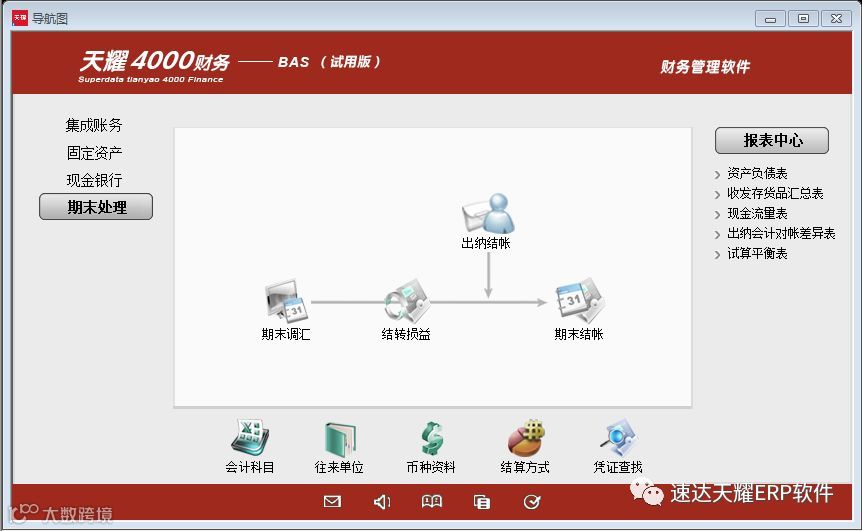This screenshot has height=531, width=862.
Task: Open 往来单位 folder icon
Action: [340, 439]
